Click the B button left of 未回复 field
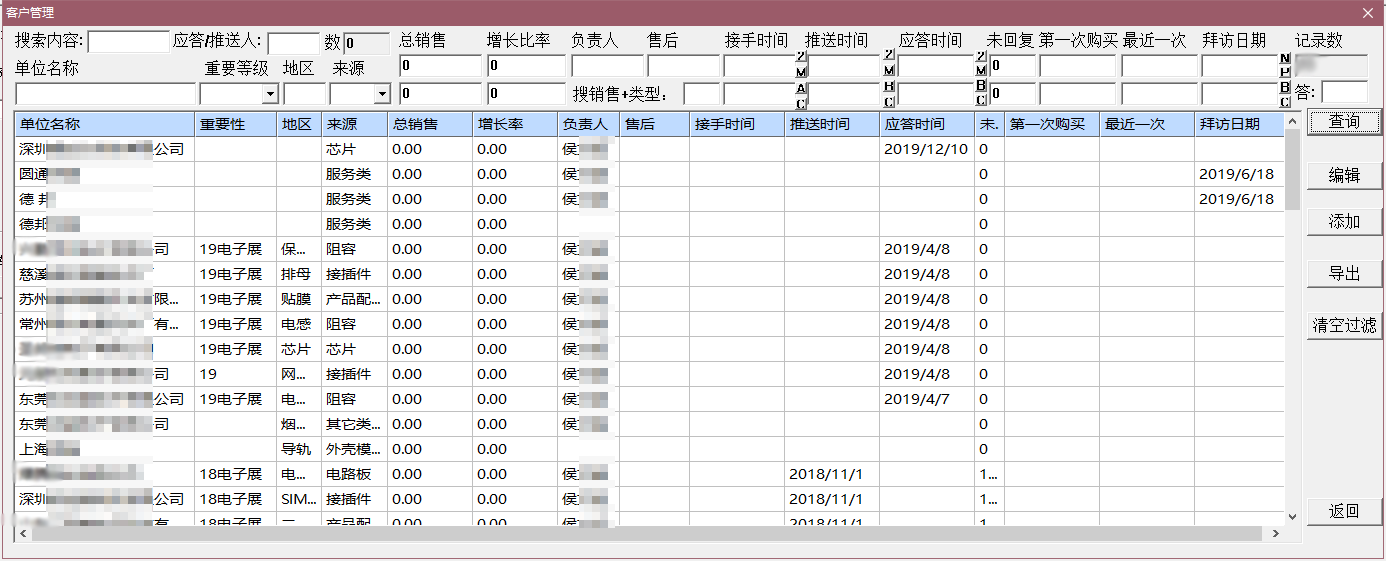This screenshot has width=1386, height=561. [981, 87]
